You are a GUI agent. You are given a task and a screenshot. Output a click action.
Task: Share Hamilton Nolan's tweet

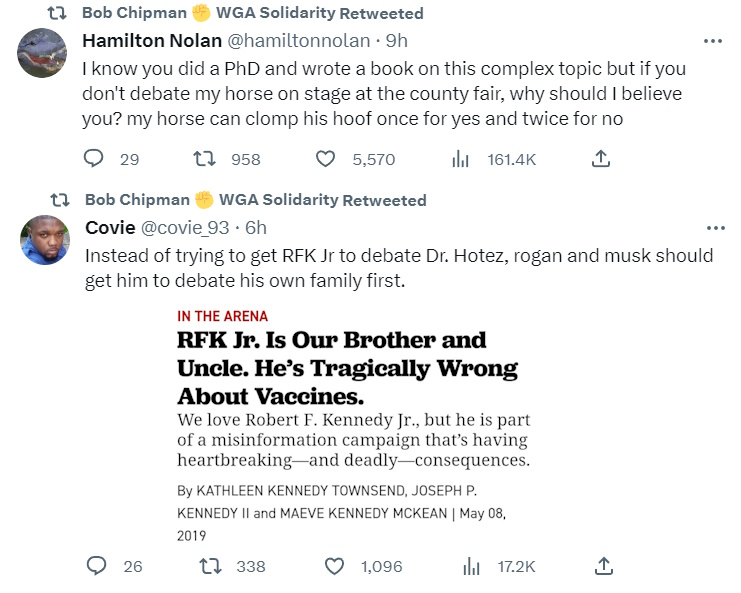pos(600,159)
